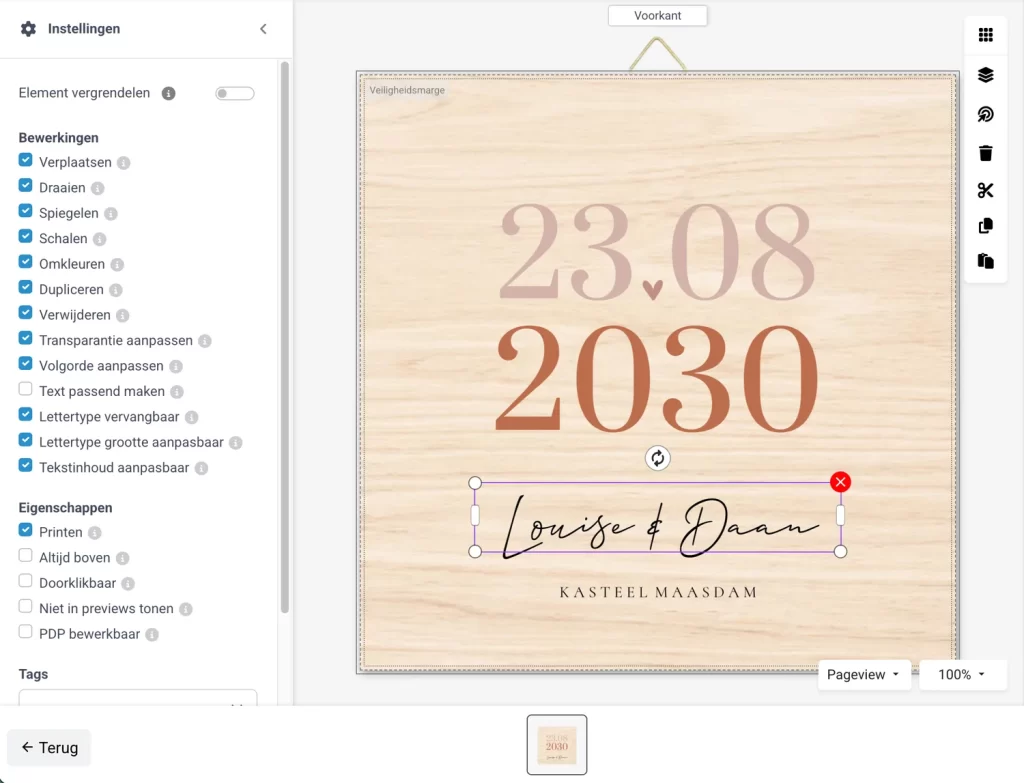Select the page thumbnail at bottom
The width and height of the screenshot is (1024, 783).
pos(557,745)
